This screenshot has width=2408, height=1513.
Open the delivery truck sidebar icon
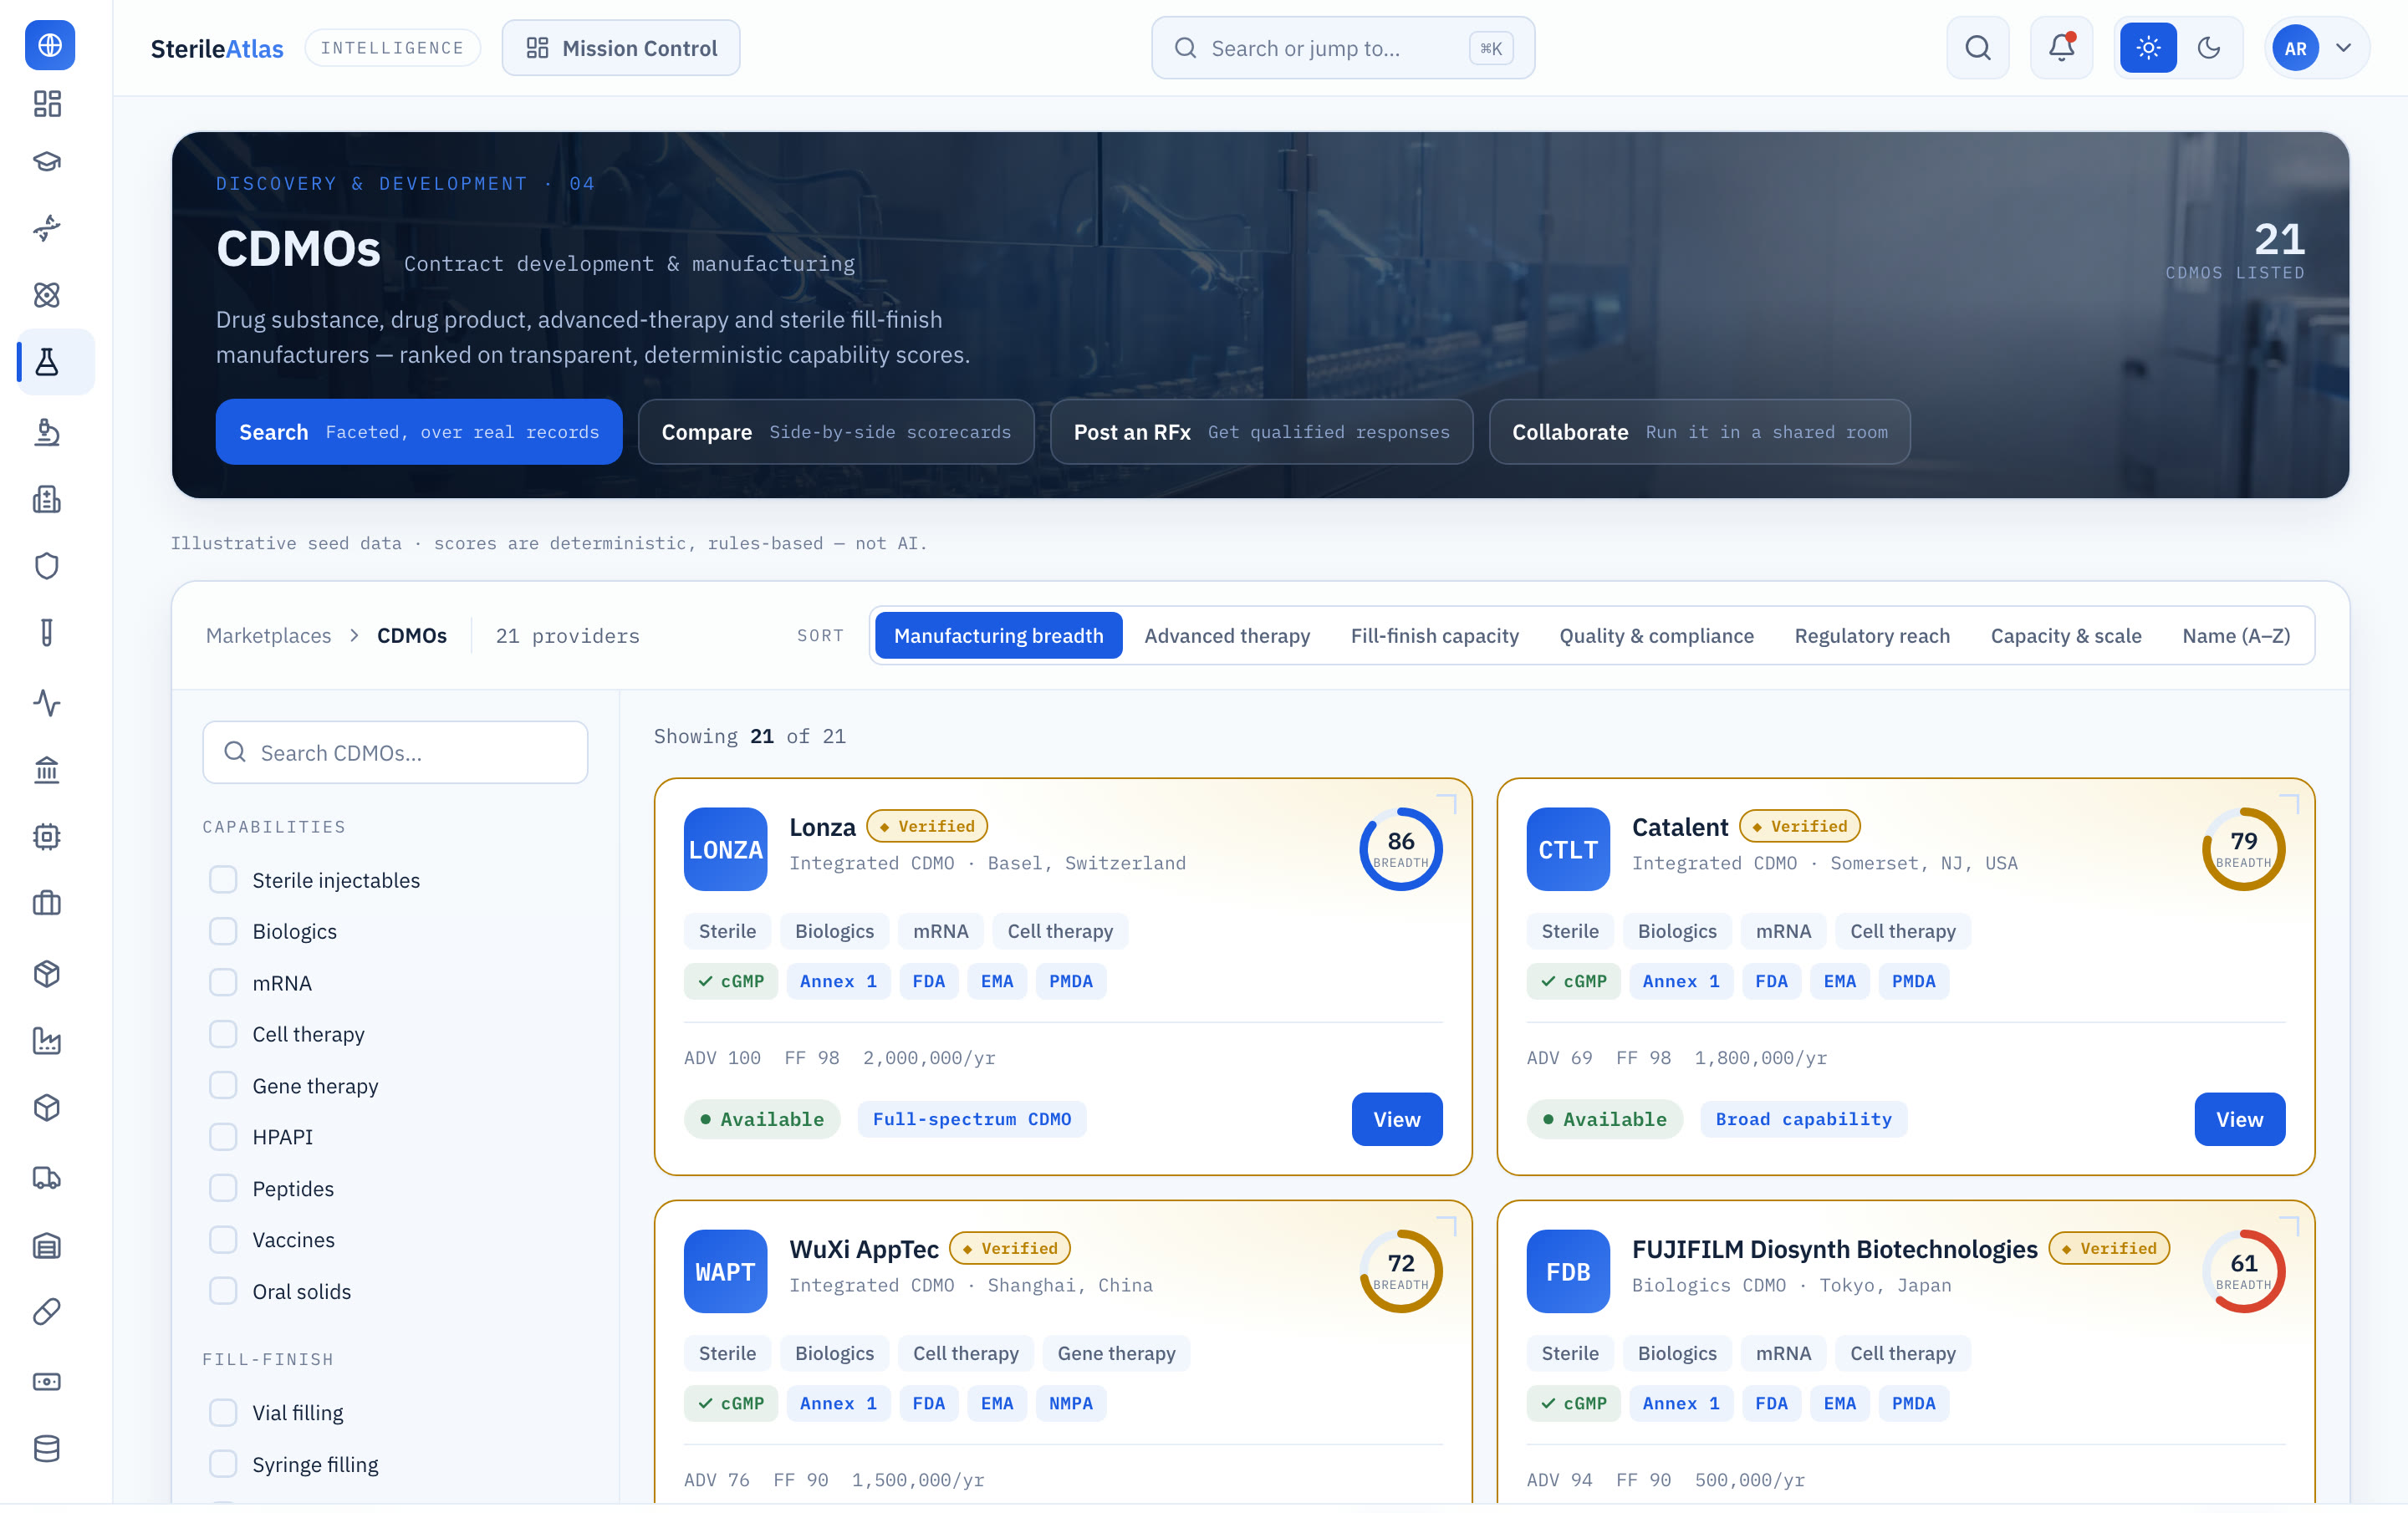[x=47, y=1178]
